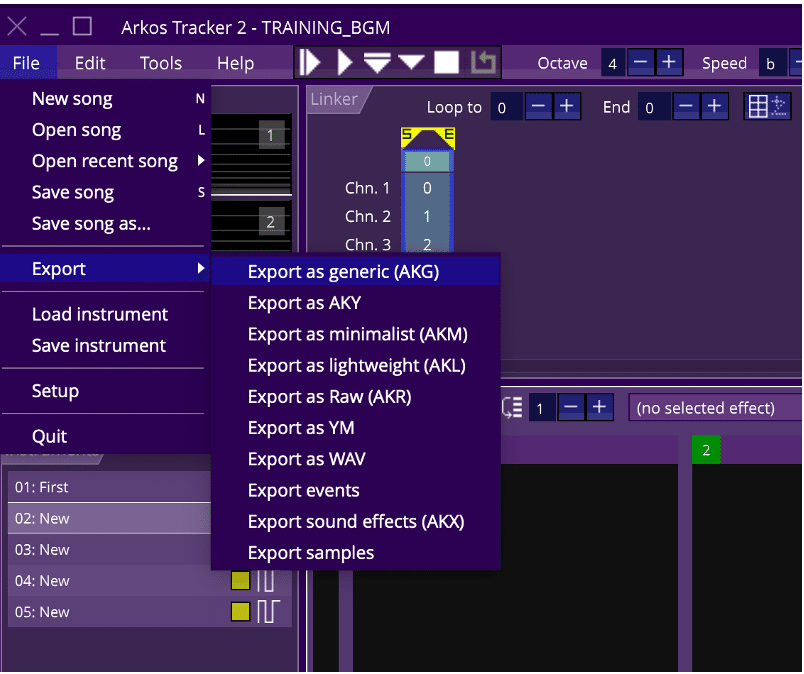Open the Help menu
Screen dimensions: 804x674
click(235, 63)
